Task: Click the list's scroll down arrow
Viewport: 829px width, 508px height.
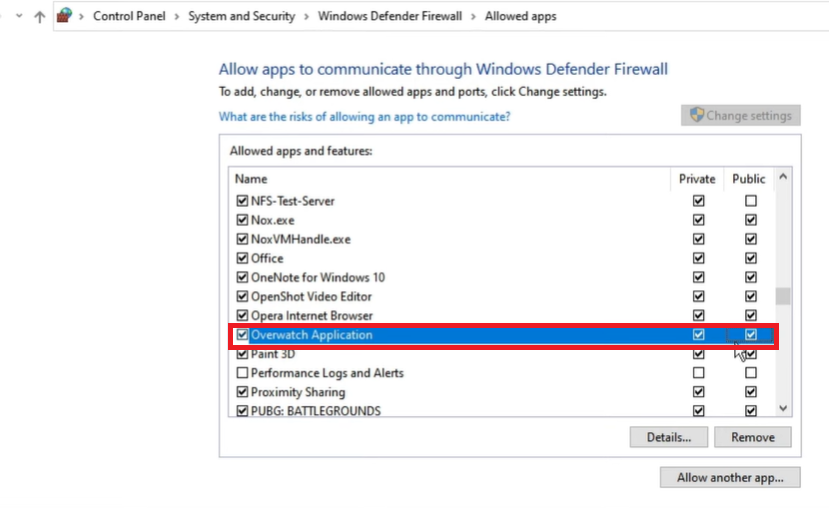Action: (783, 409)
